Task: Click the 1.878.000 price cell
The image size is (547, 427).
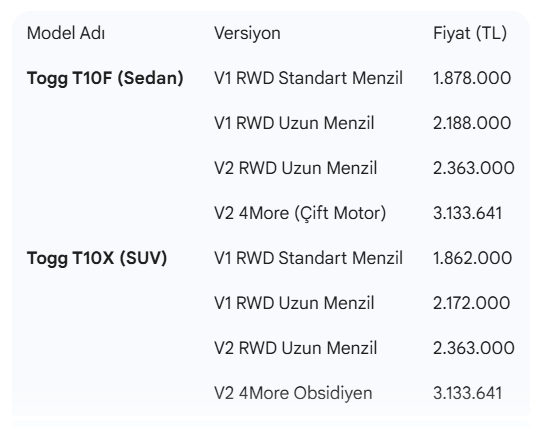Action: [x=472, y=78]
